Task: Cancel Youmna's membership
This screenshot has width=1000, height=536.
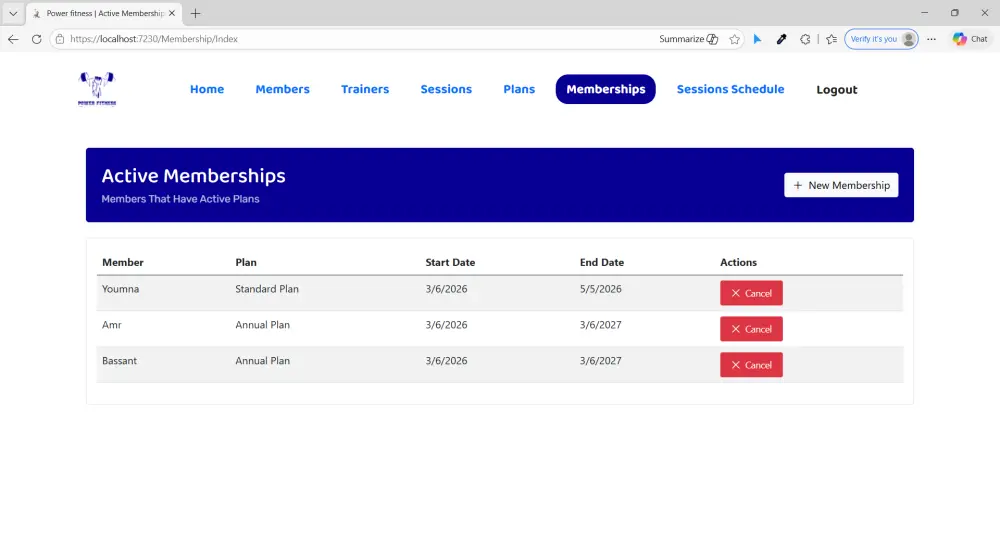Action: [x=751, y=294]
